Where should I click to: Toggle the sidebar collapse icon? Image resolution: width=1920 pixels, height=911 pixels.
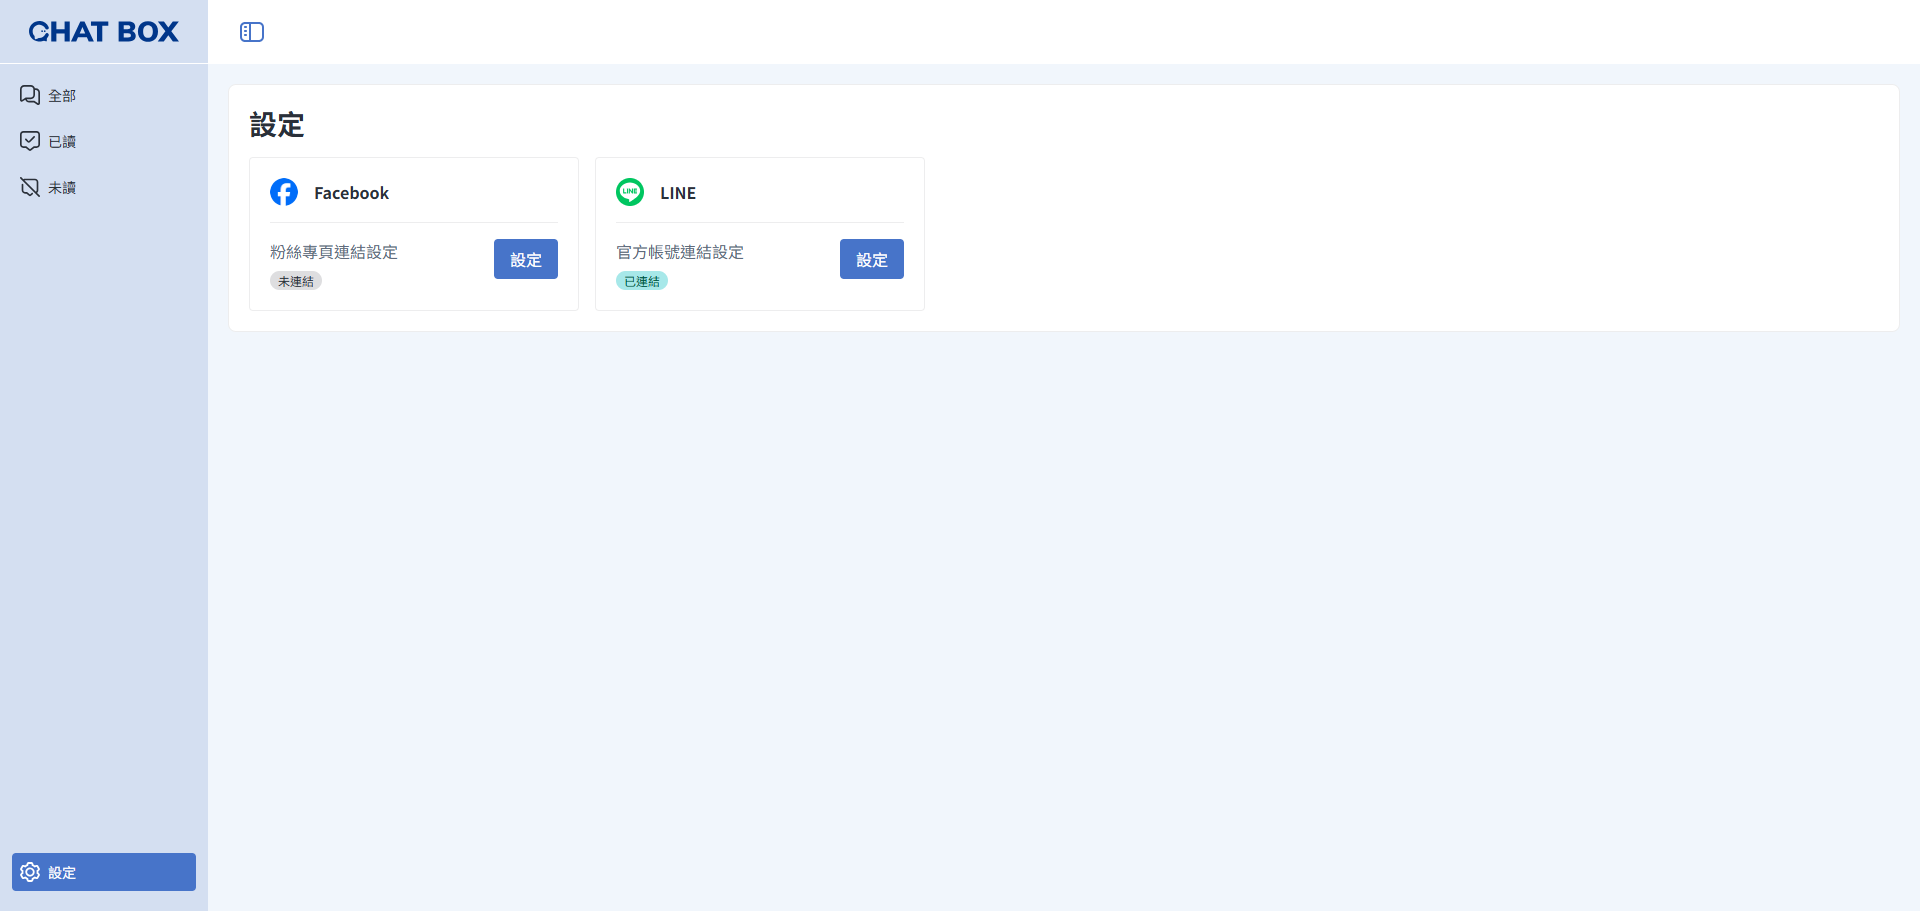252,32
